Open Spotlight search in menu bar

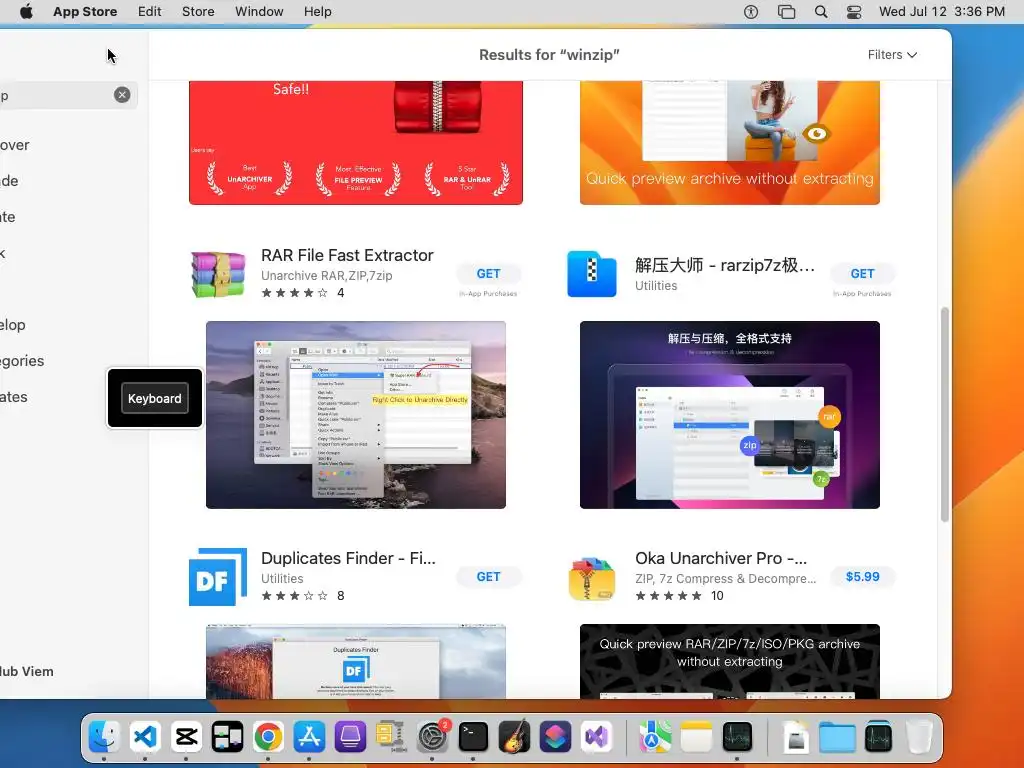(x=821, y=12)
